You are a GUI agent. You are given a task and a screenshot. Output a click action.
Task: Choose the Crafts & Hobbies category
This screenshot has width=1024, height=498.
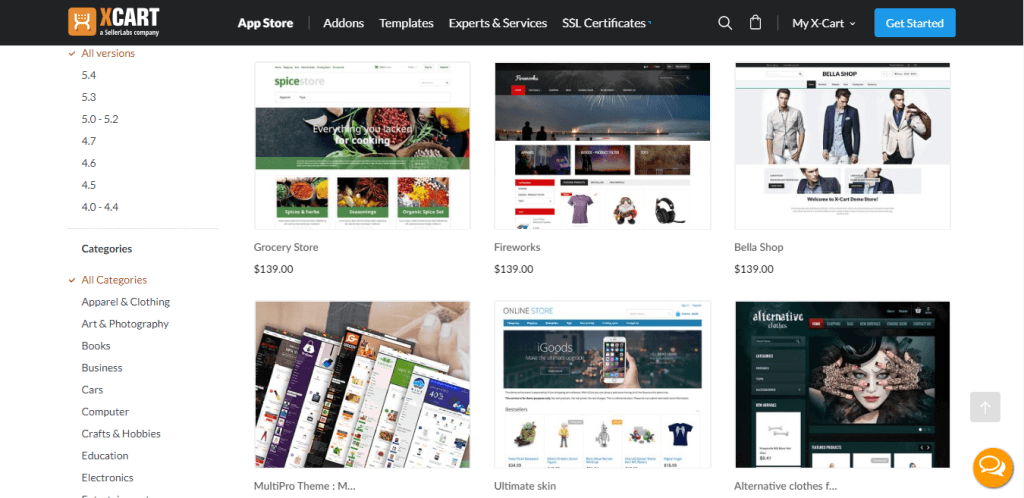(121, 433)
